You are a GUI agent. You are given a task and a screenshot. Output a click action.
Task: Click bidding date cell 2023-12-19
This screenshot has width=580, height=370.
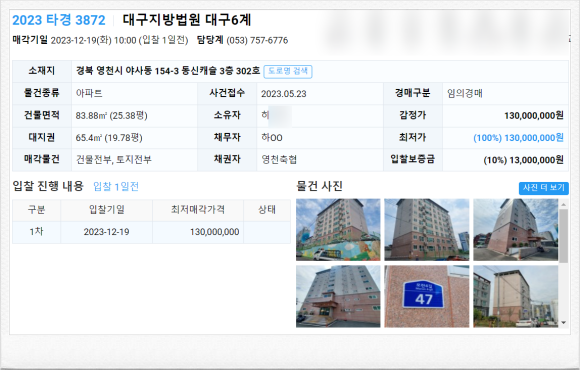[107, 232]
